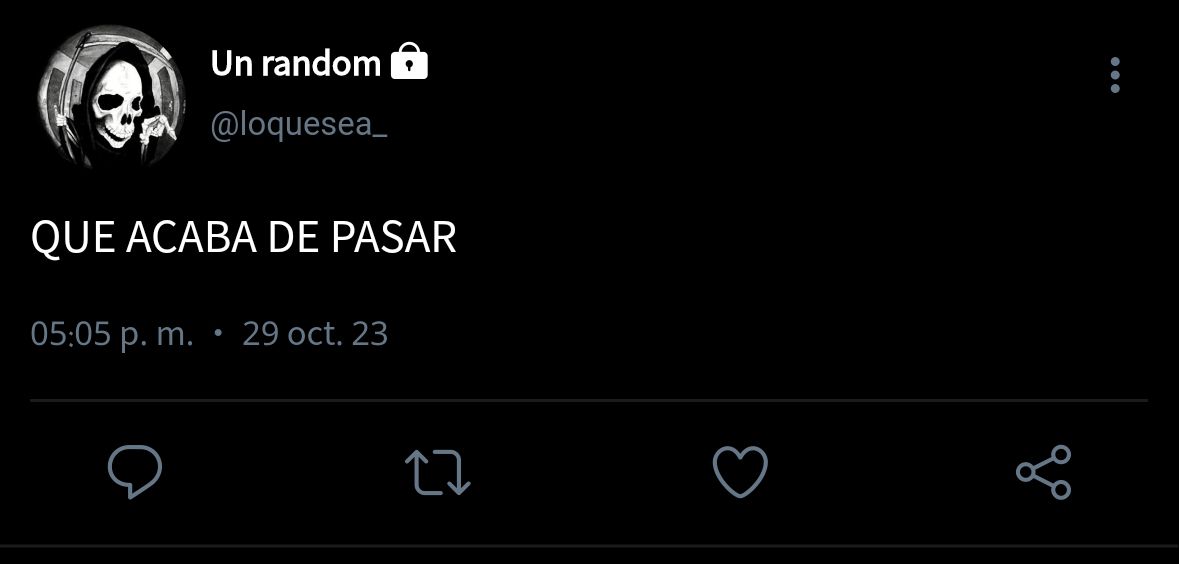
Task: Reply to the tweet via speech bubble icon
Action: point(135,472)
